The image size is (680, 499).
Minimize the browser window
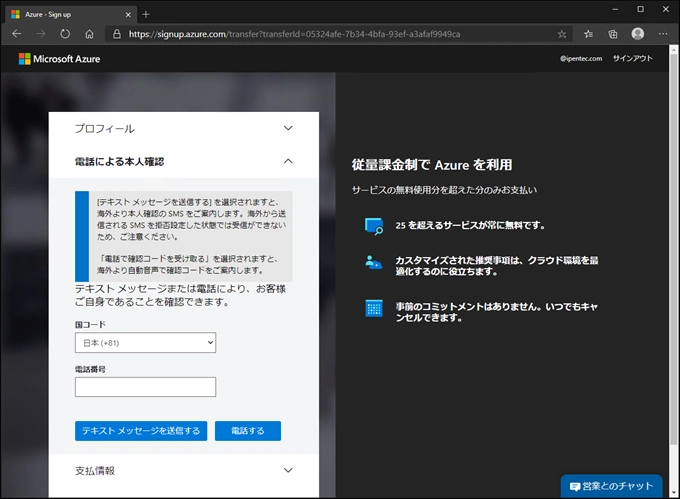pos(615,9)
